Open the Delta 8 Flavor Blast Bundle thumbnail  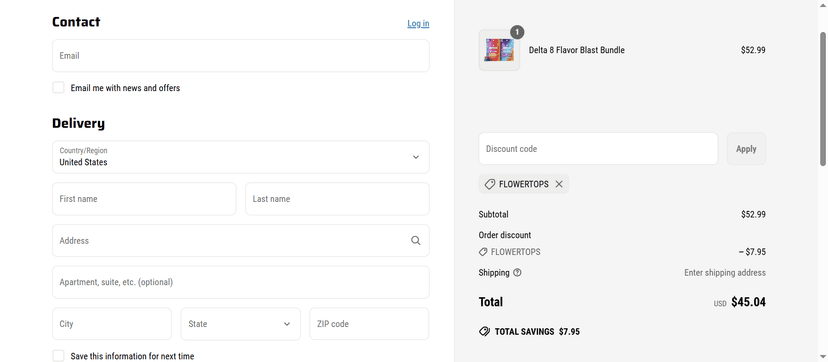click(x=499, y=50)
